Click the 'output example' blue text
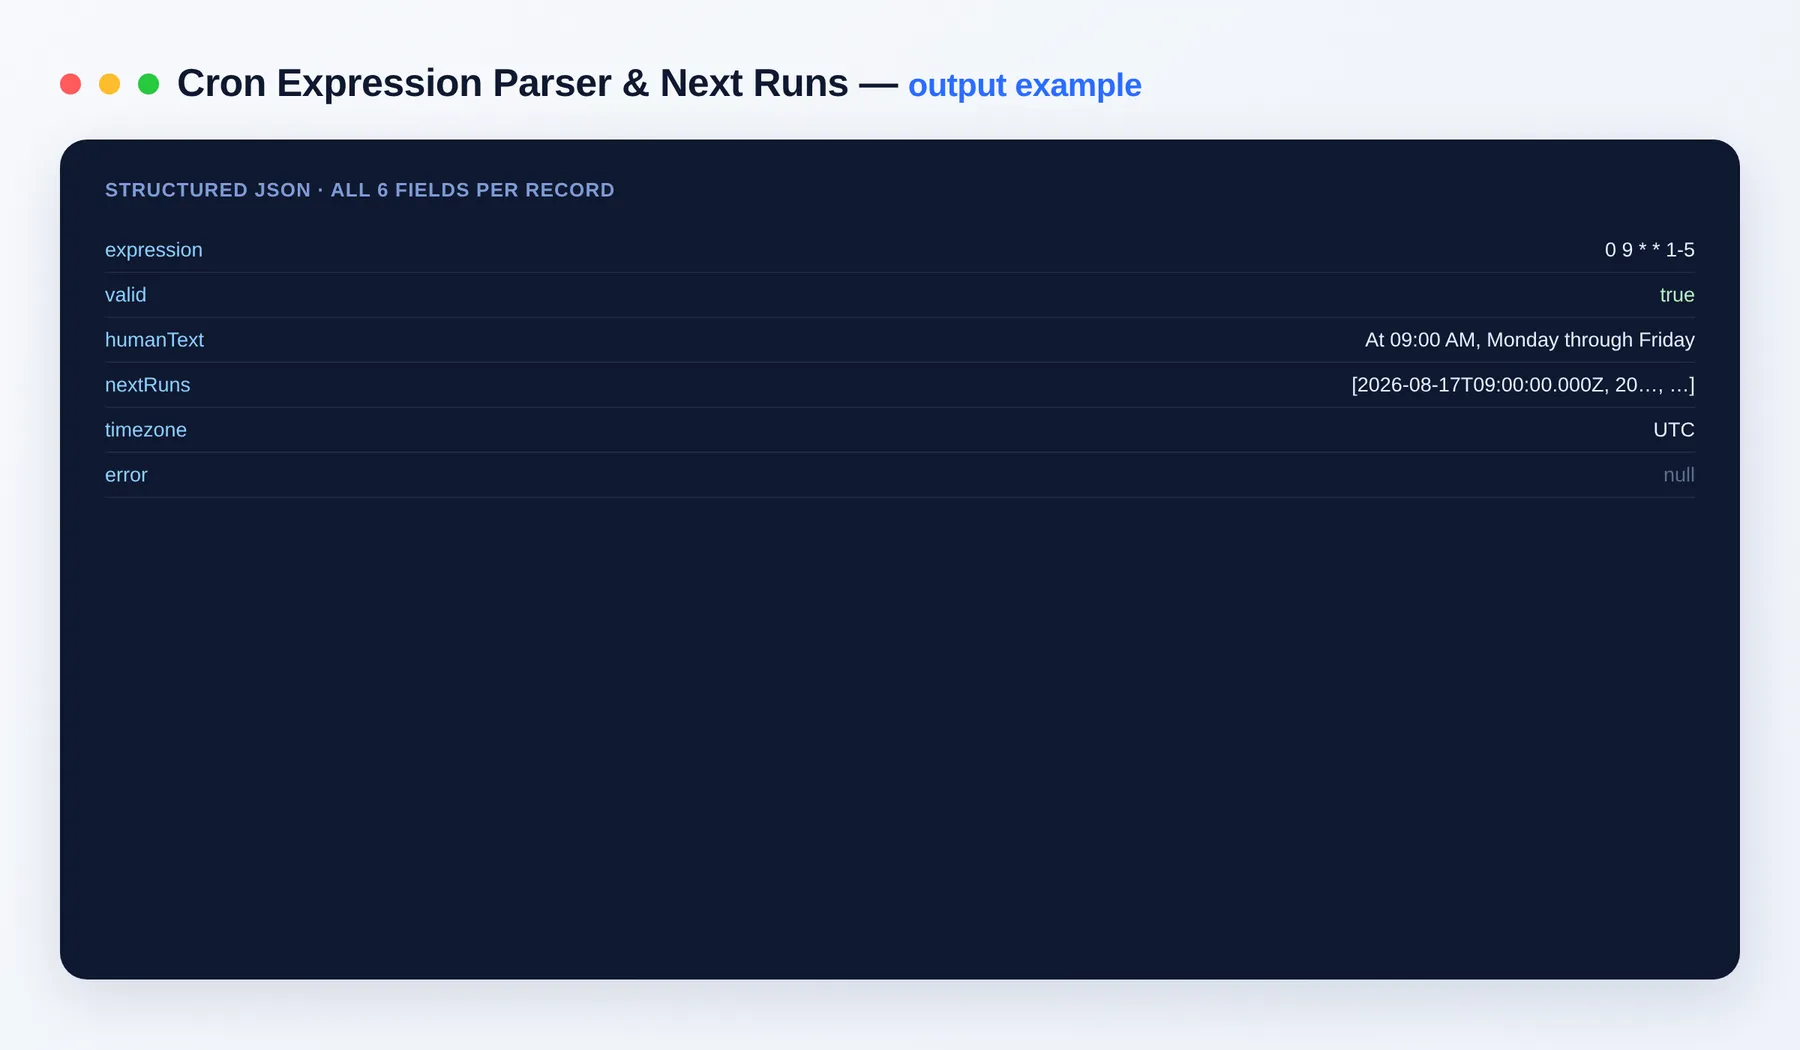This screenshot has width=1800, height=1050. (x=1024, y=85)
